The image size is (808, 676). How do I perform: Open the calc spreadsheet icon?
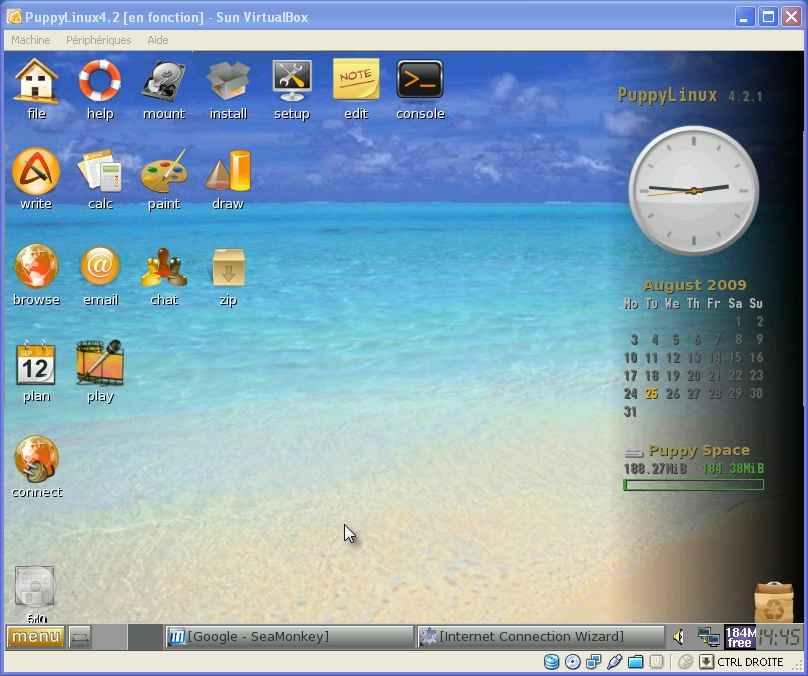(99, 171)
